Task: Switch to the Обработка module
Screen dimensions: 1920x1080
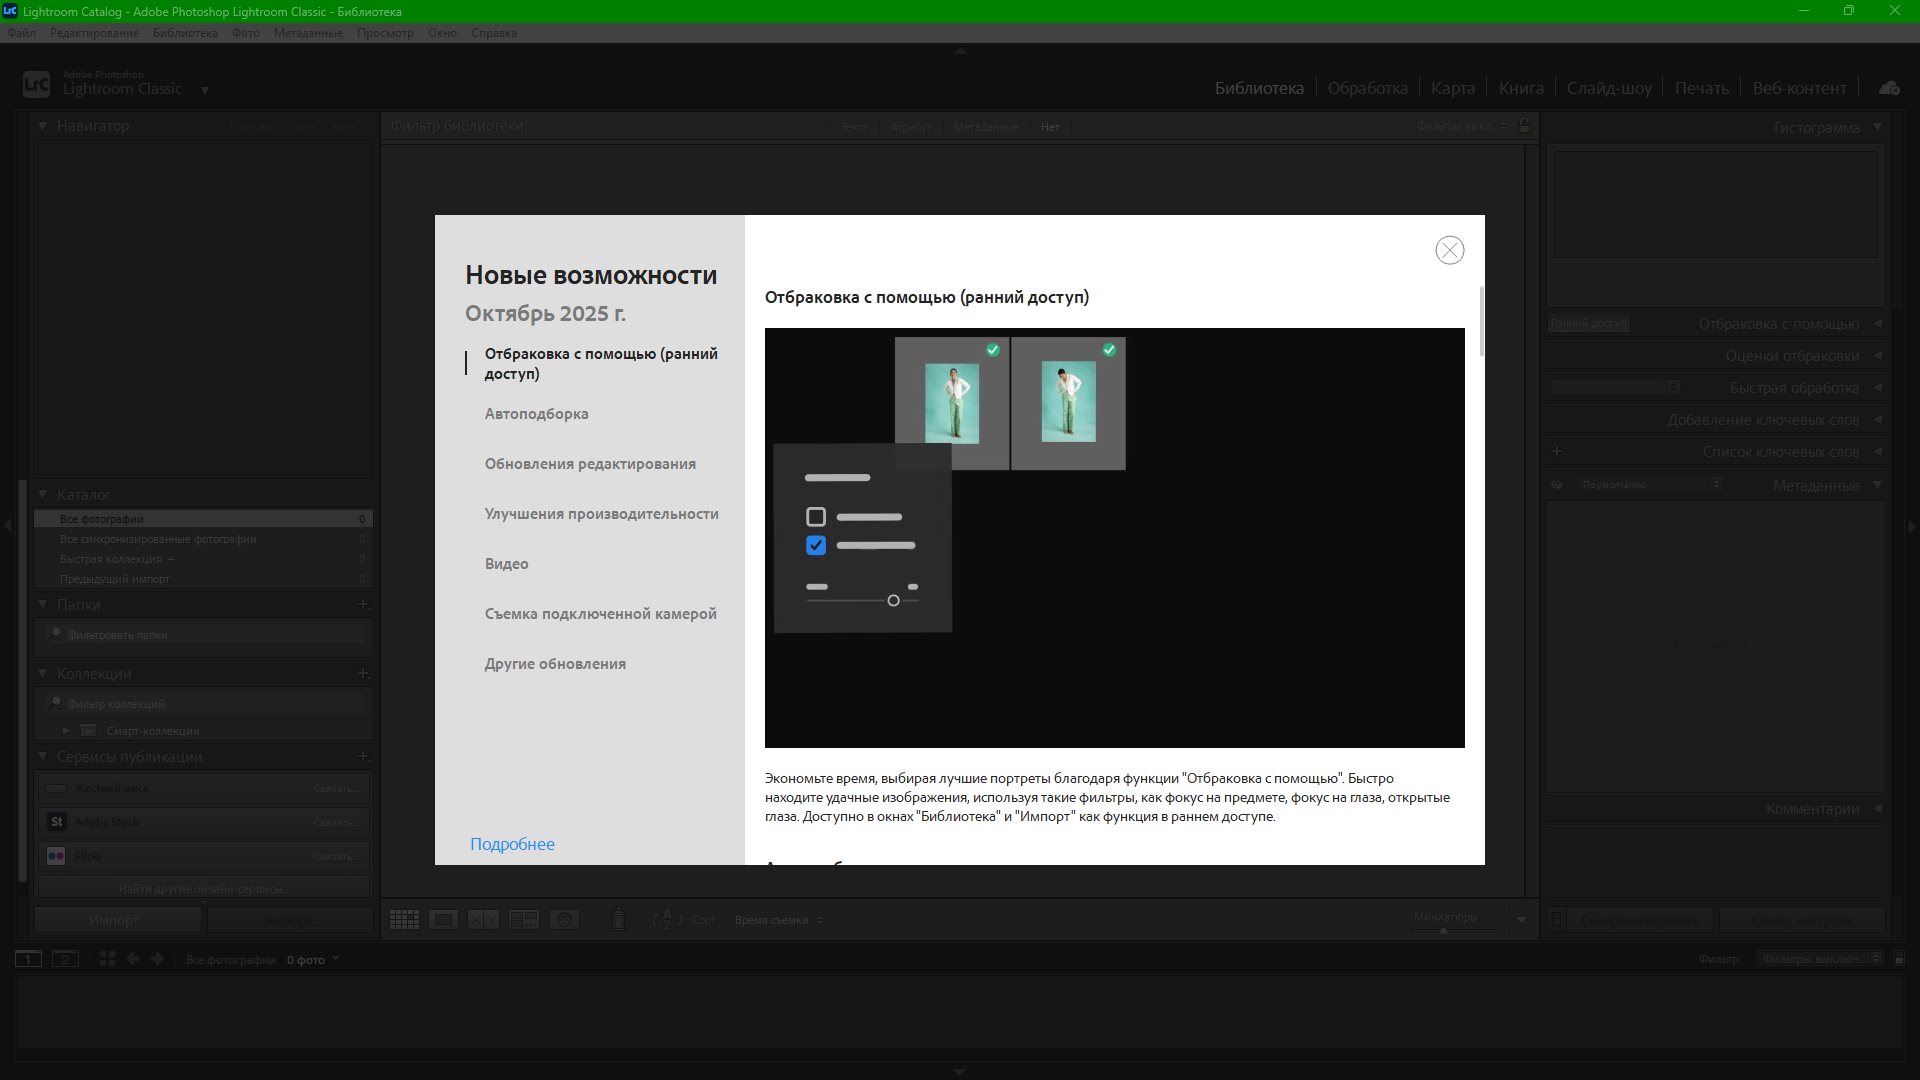Action: coord(1367,88)
